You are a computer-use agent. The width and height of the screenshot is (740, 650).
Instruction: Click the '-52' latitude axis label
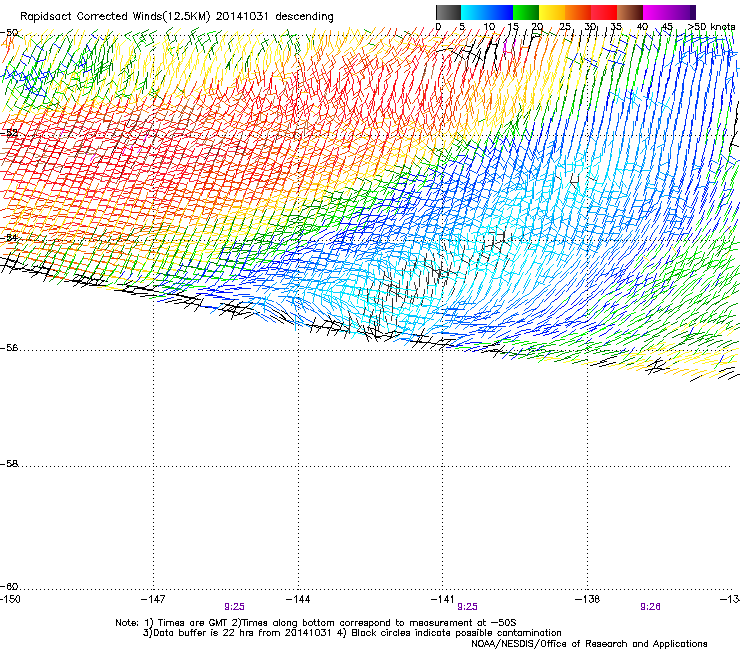click(x=9, y=133)
